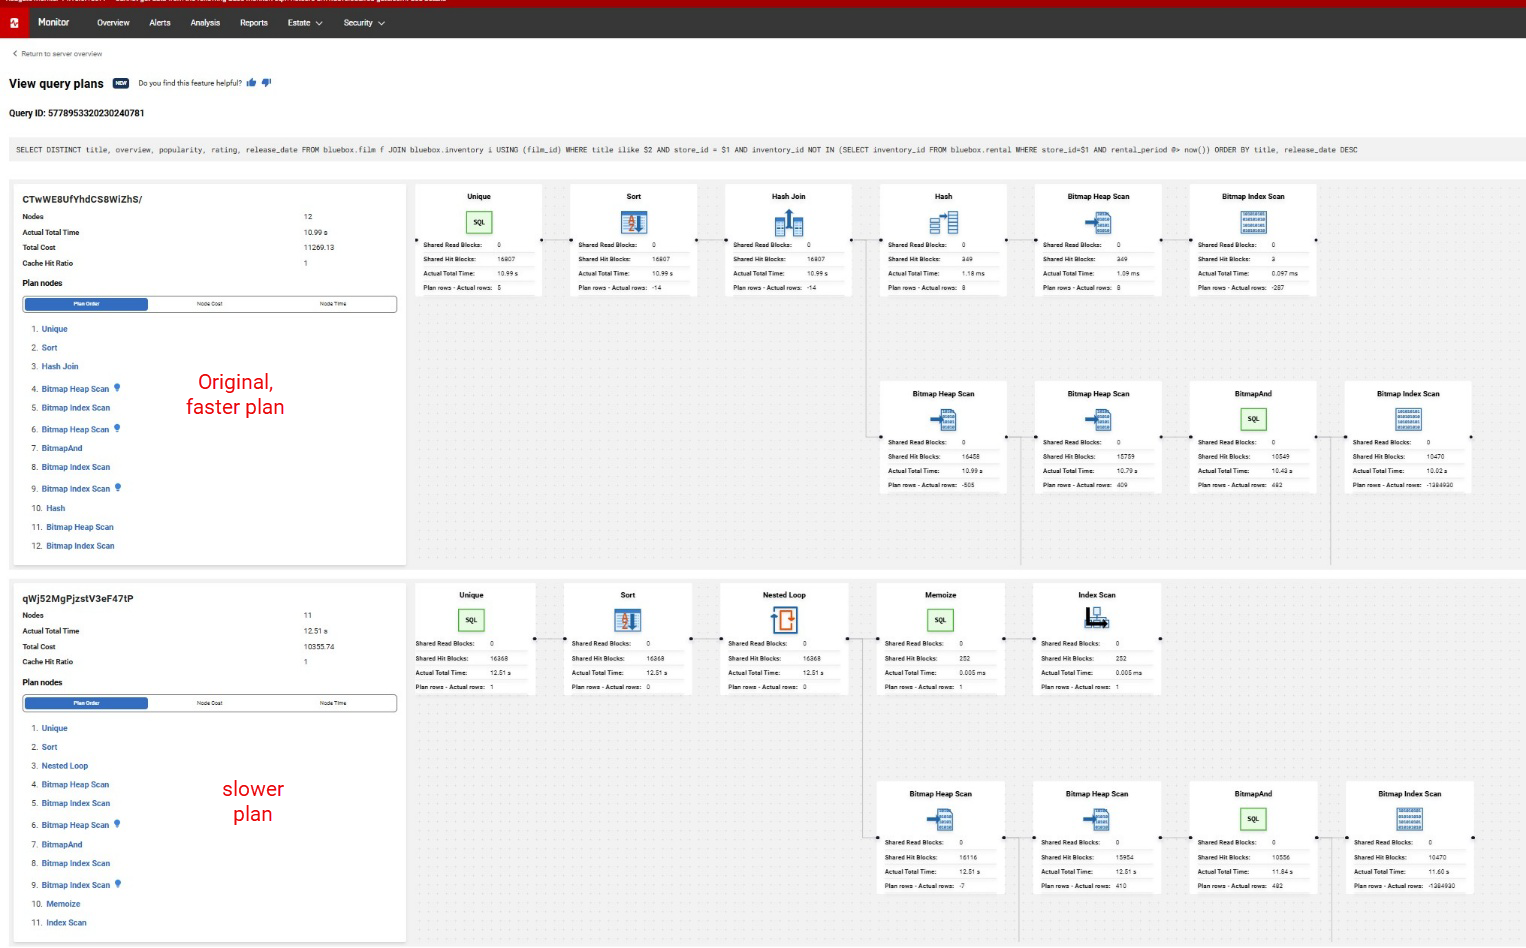The image size is (1526, 948).
Task: Click the SQL icon on the BitmapAnd node
Action: coord(1253,419)
